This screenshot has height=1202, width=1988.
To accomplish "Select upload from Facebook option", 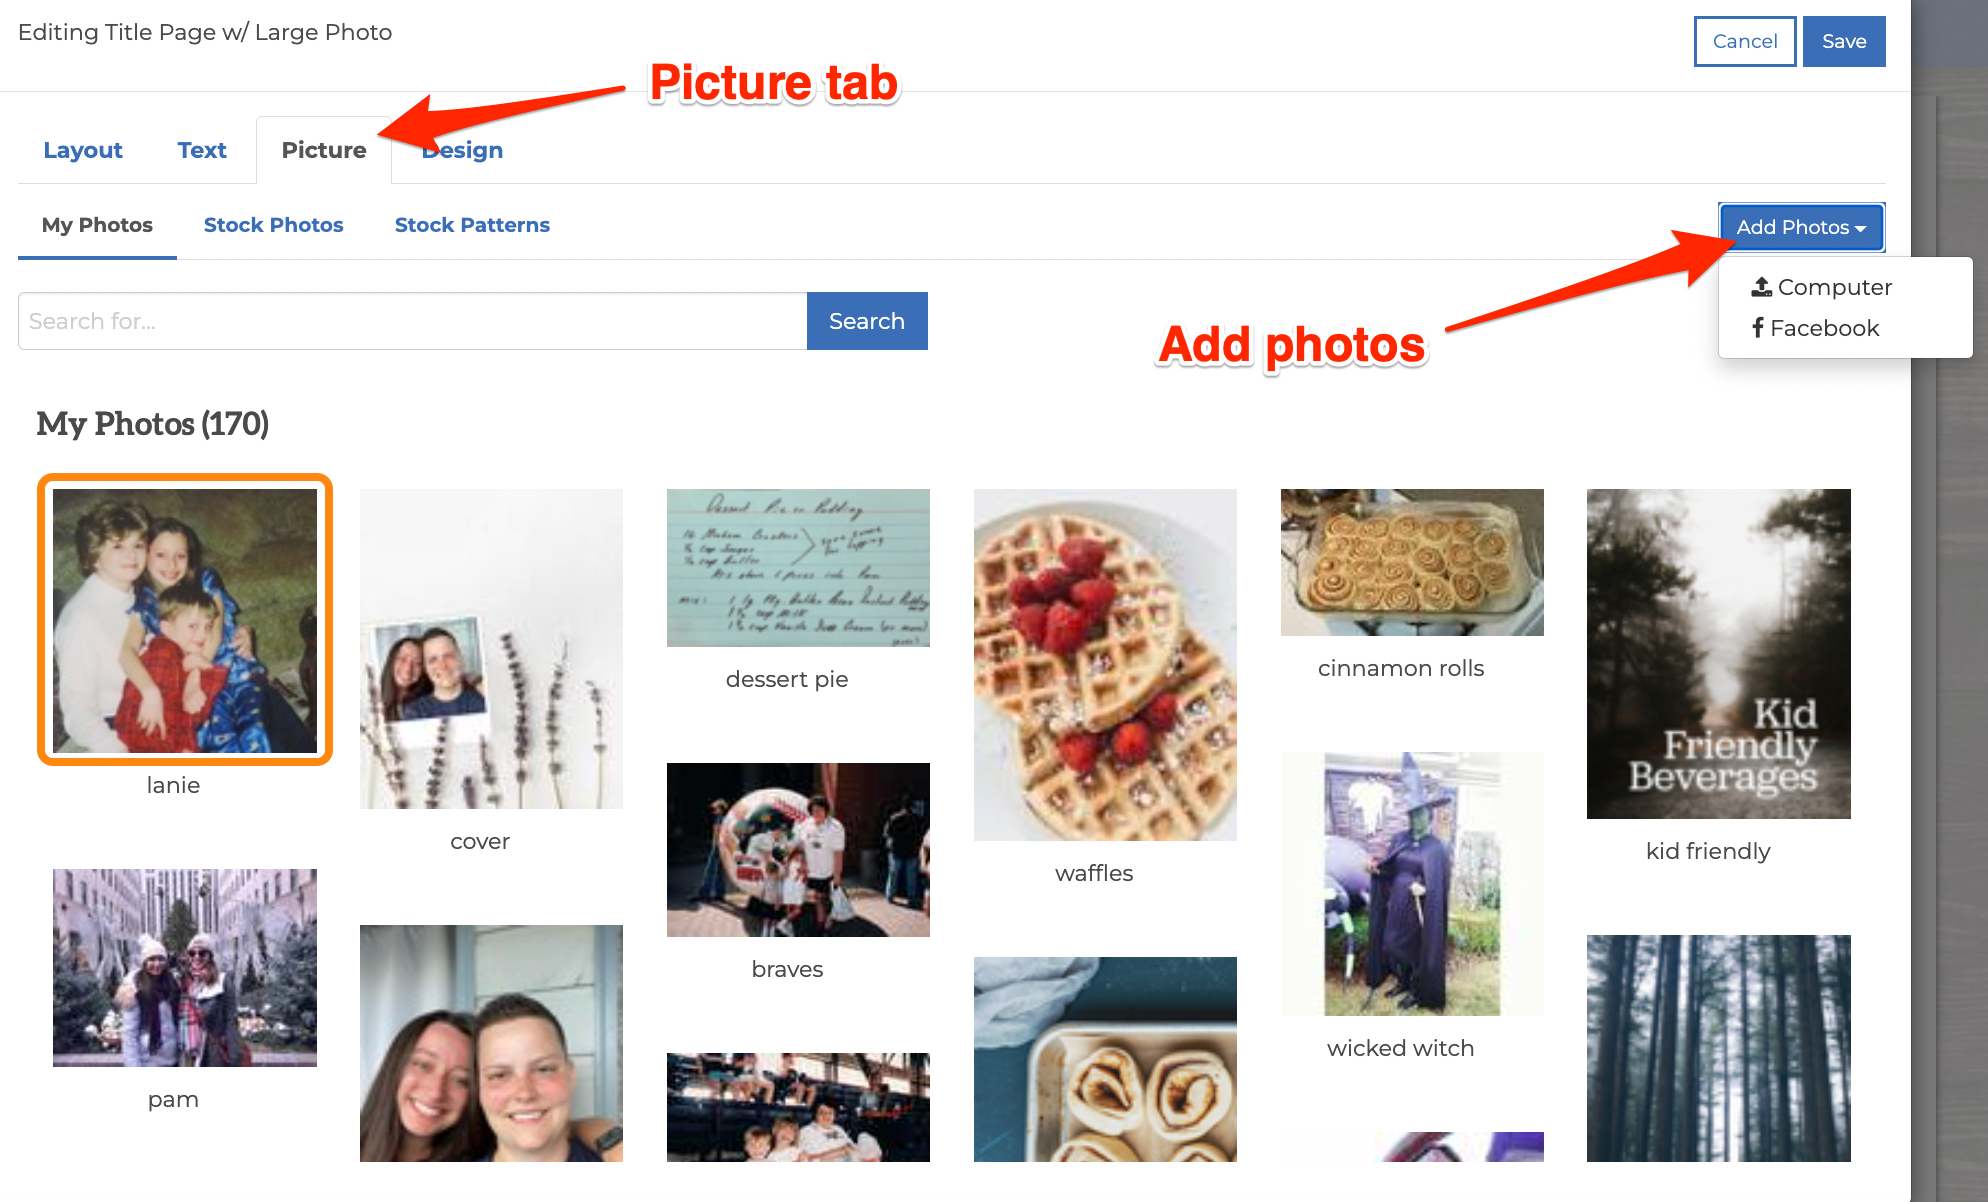I will coord(1818,328).
